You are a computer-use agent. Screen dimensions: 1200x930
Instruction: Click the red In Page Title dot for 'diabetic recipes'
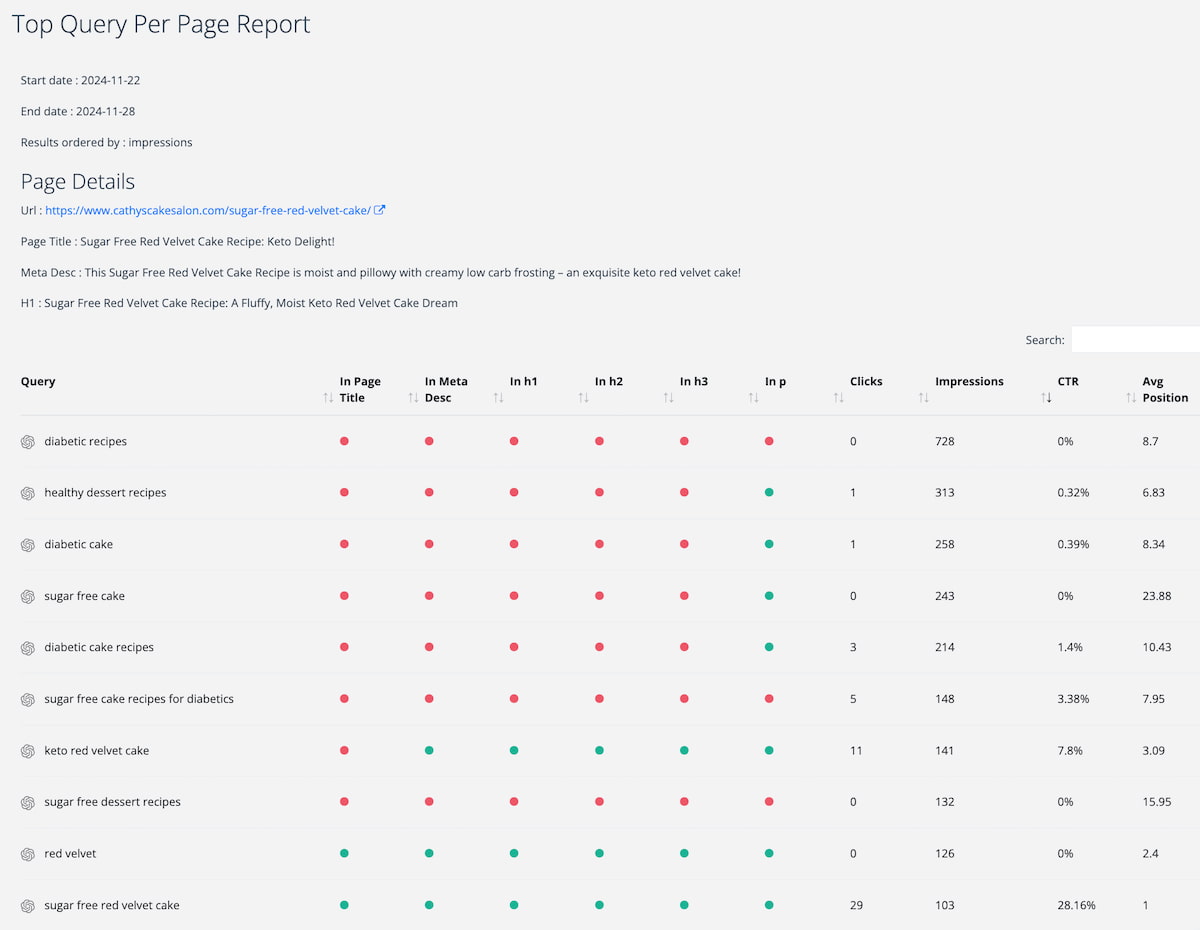pyautogui.click(x=344, y=441)
